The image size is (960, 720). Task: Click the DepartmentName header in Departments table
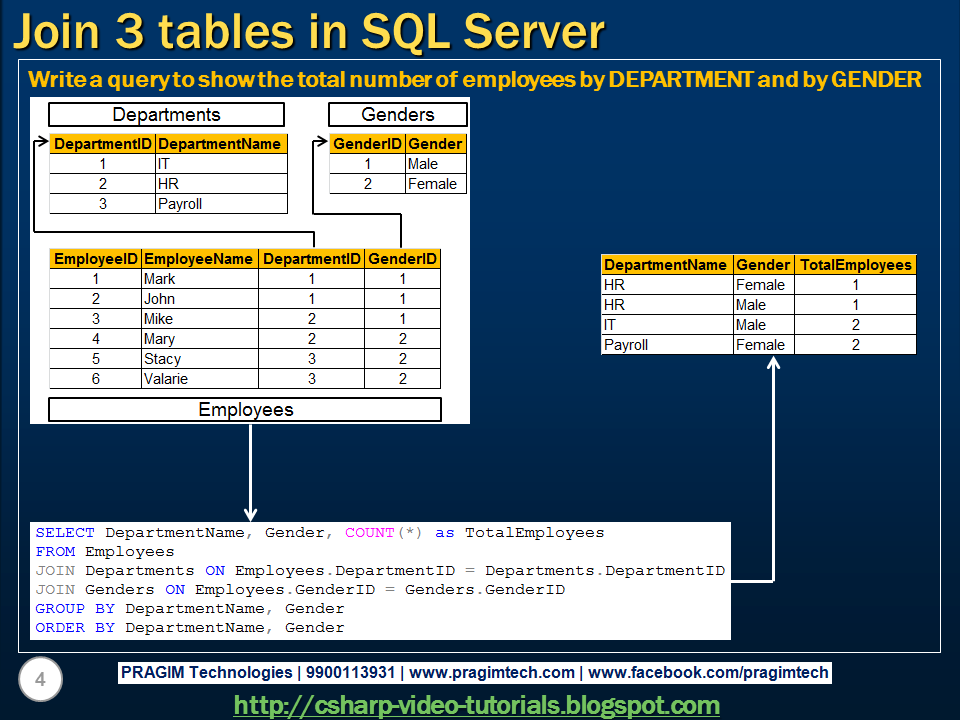point(221,144)
